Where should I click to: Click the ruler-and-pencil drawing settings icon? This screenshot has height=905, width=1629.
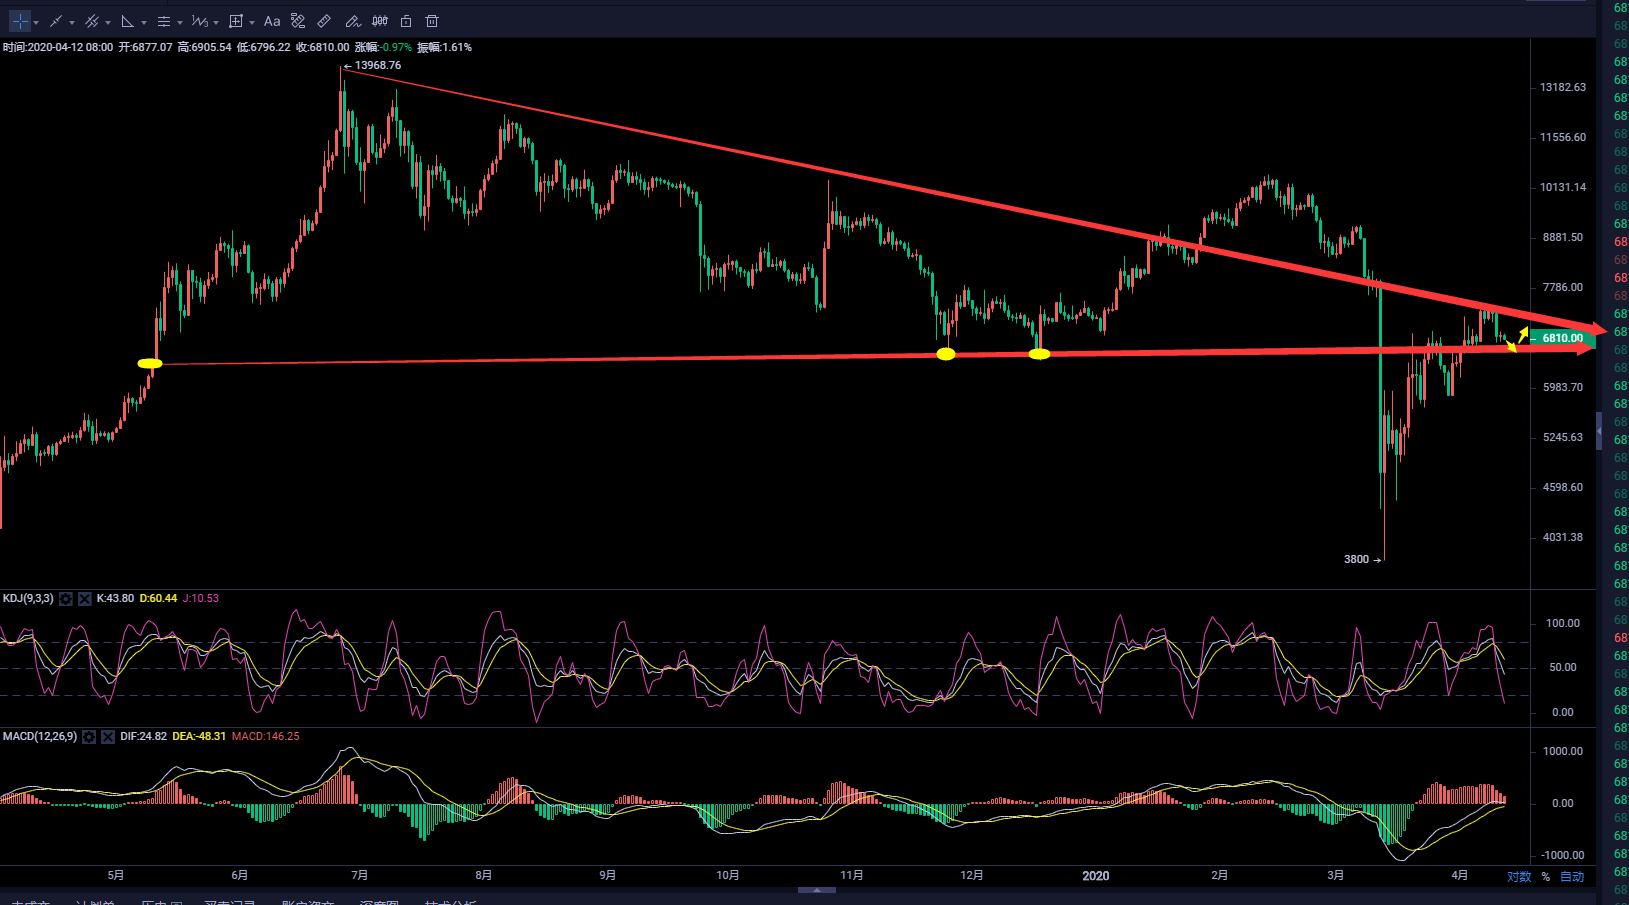click(298, 21)
